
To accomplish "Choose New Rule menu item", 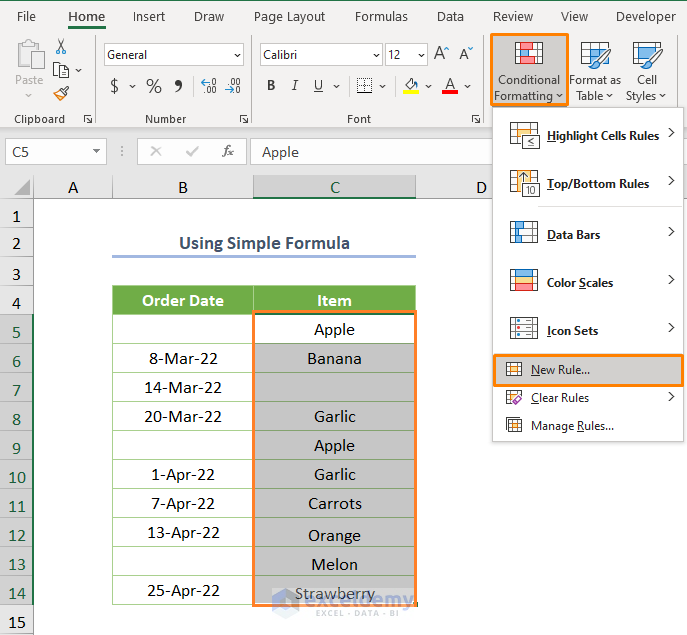I will coord(588,370).
